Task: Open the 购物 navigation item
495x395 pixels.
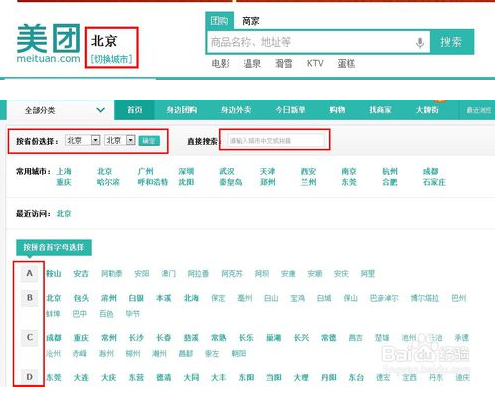Action: (x=337, y=110)
